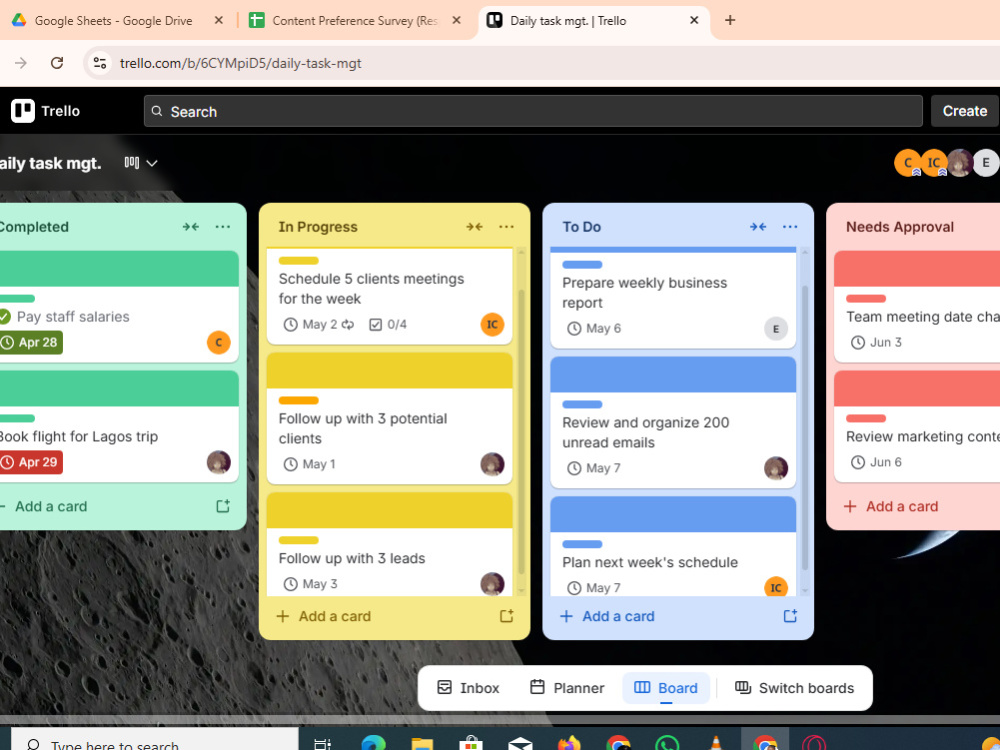Add a card to Needs Approval list

[x=891, y=506]
